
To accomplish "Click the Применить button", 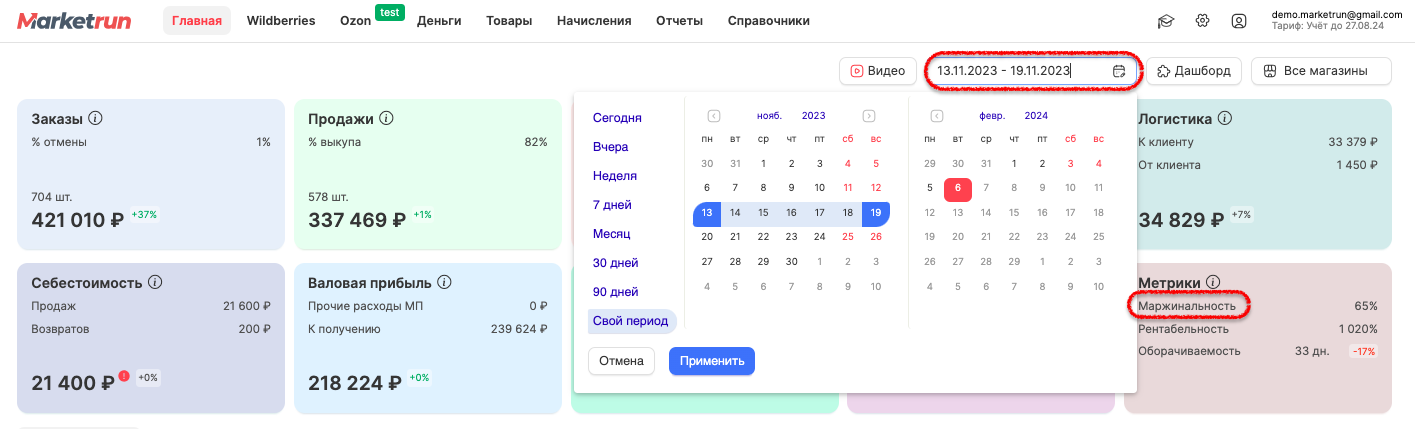I will (x=712, y=361).
